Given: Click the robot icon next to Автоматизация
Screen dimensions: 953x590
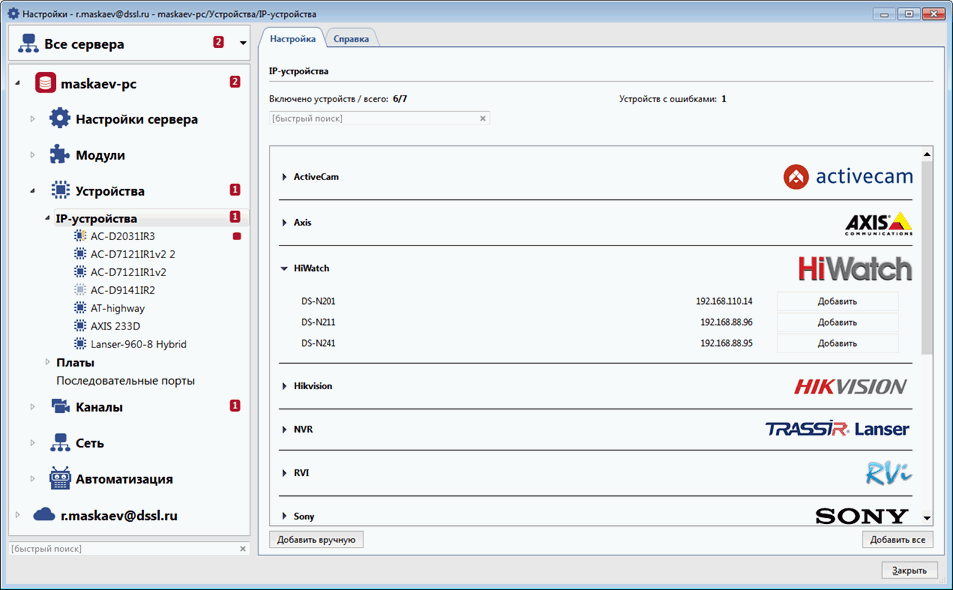Looking at the screenshot, I should (x=60, y=479).
